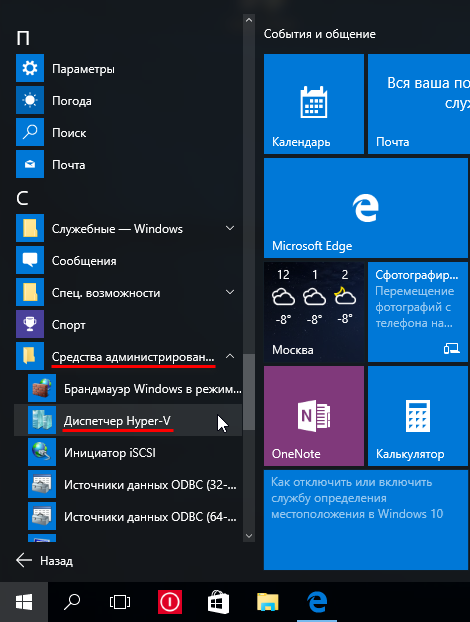
Task: Open the OneNote tile
Action: 314,416
